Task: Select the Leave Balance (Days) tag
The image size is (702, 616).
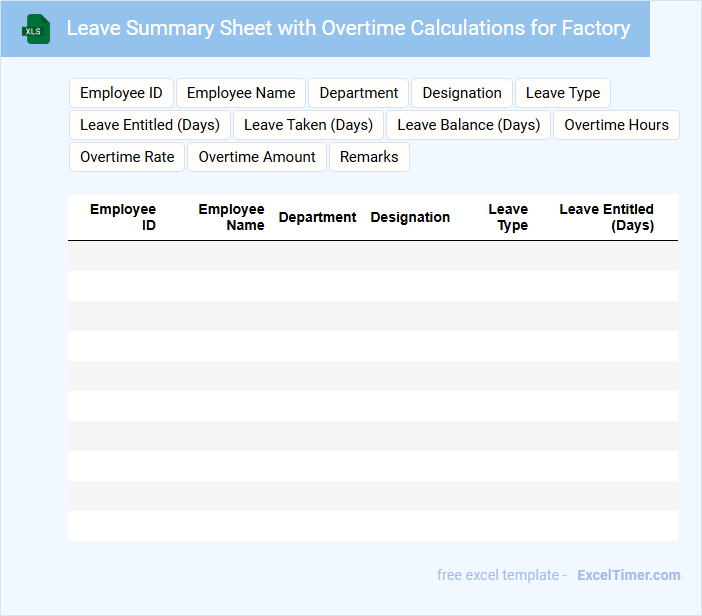Action: tap(468, 125)
